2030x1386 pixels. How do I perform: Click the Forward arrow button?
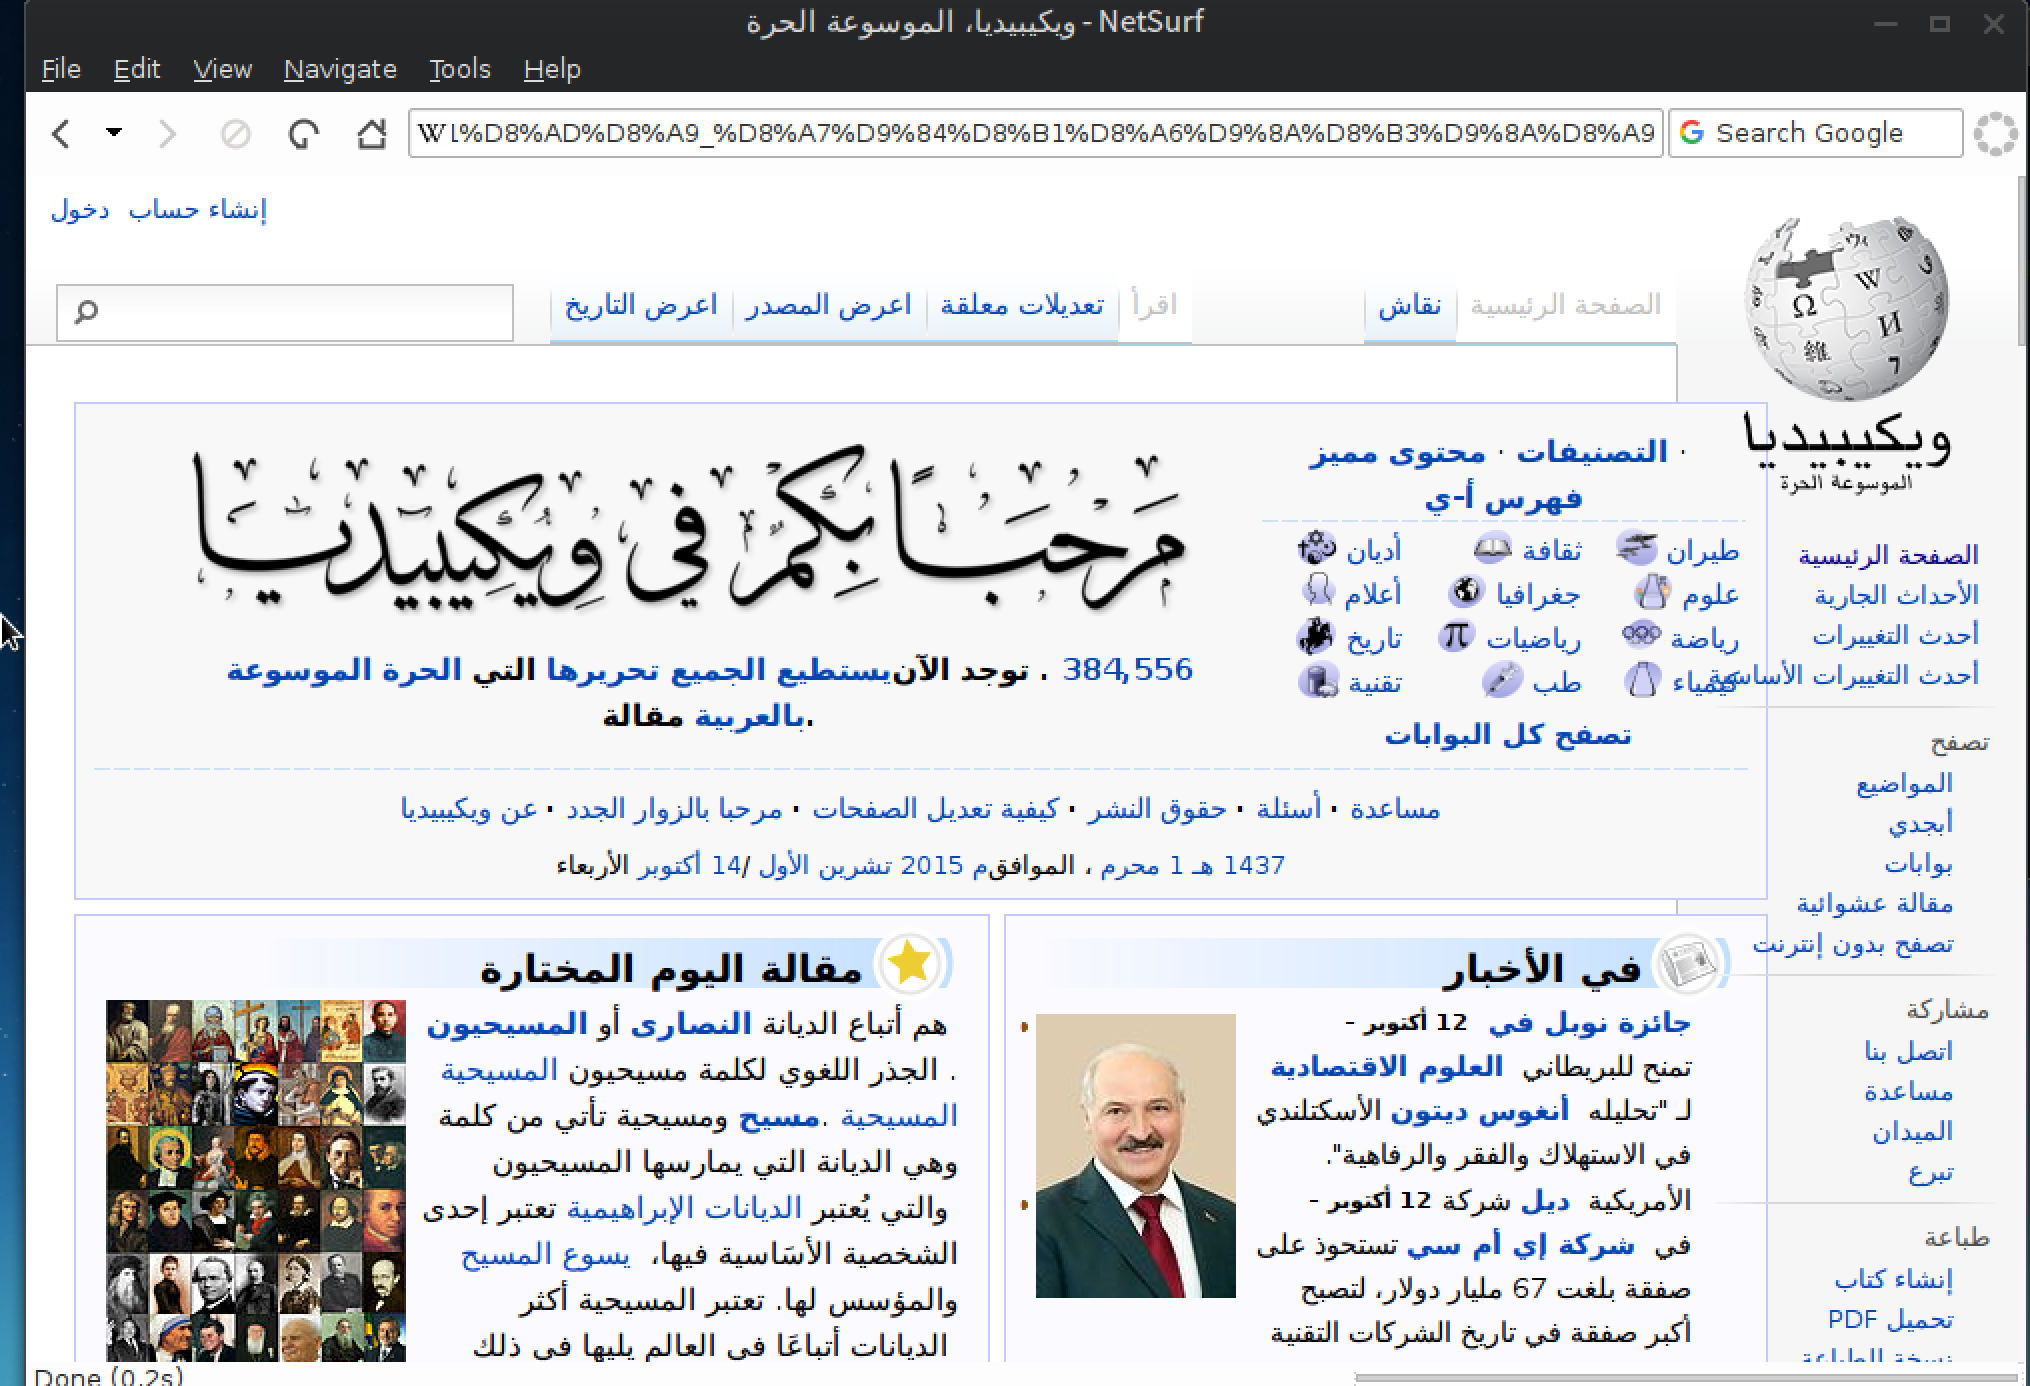click(167, 133)
